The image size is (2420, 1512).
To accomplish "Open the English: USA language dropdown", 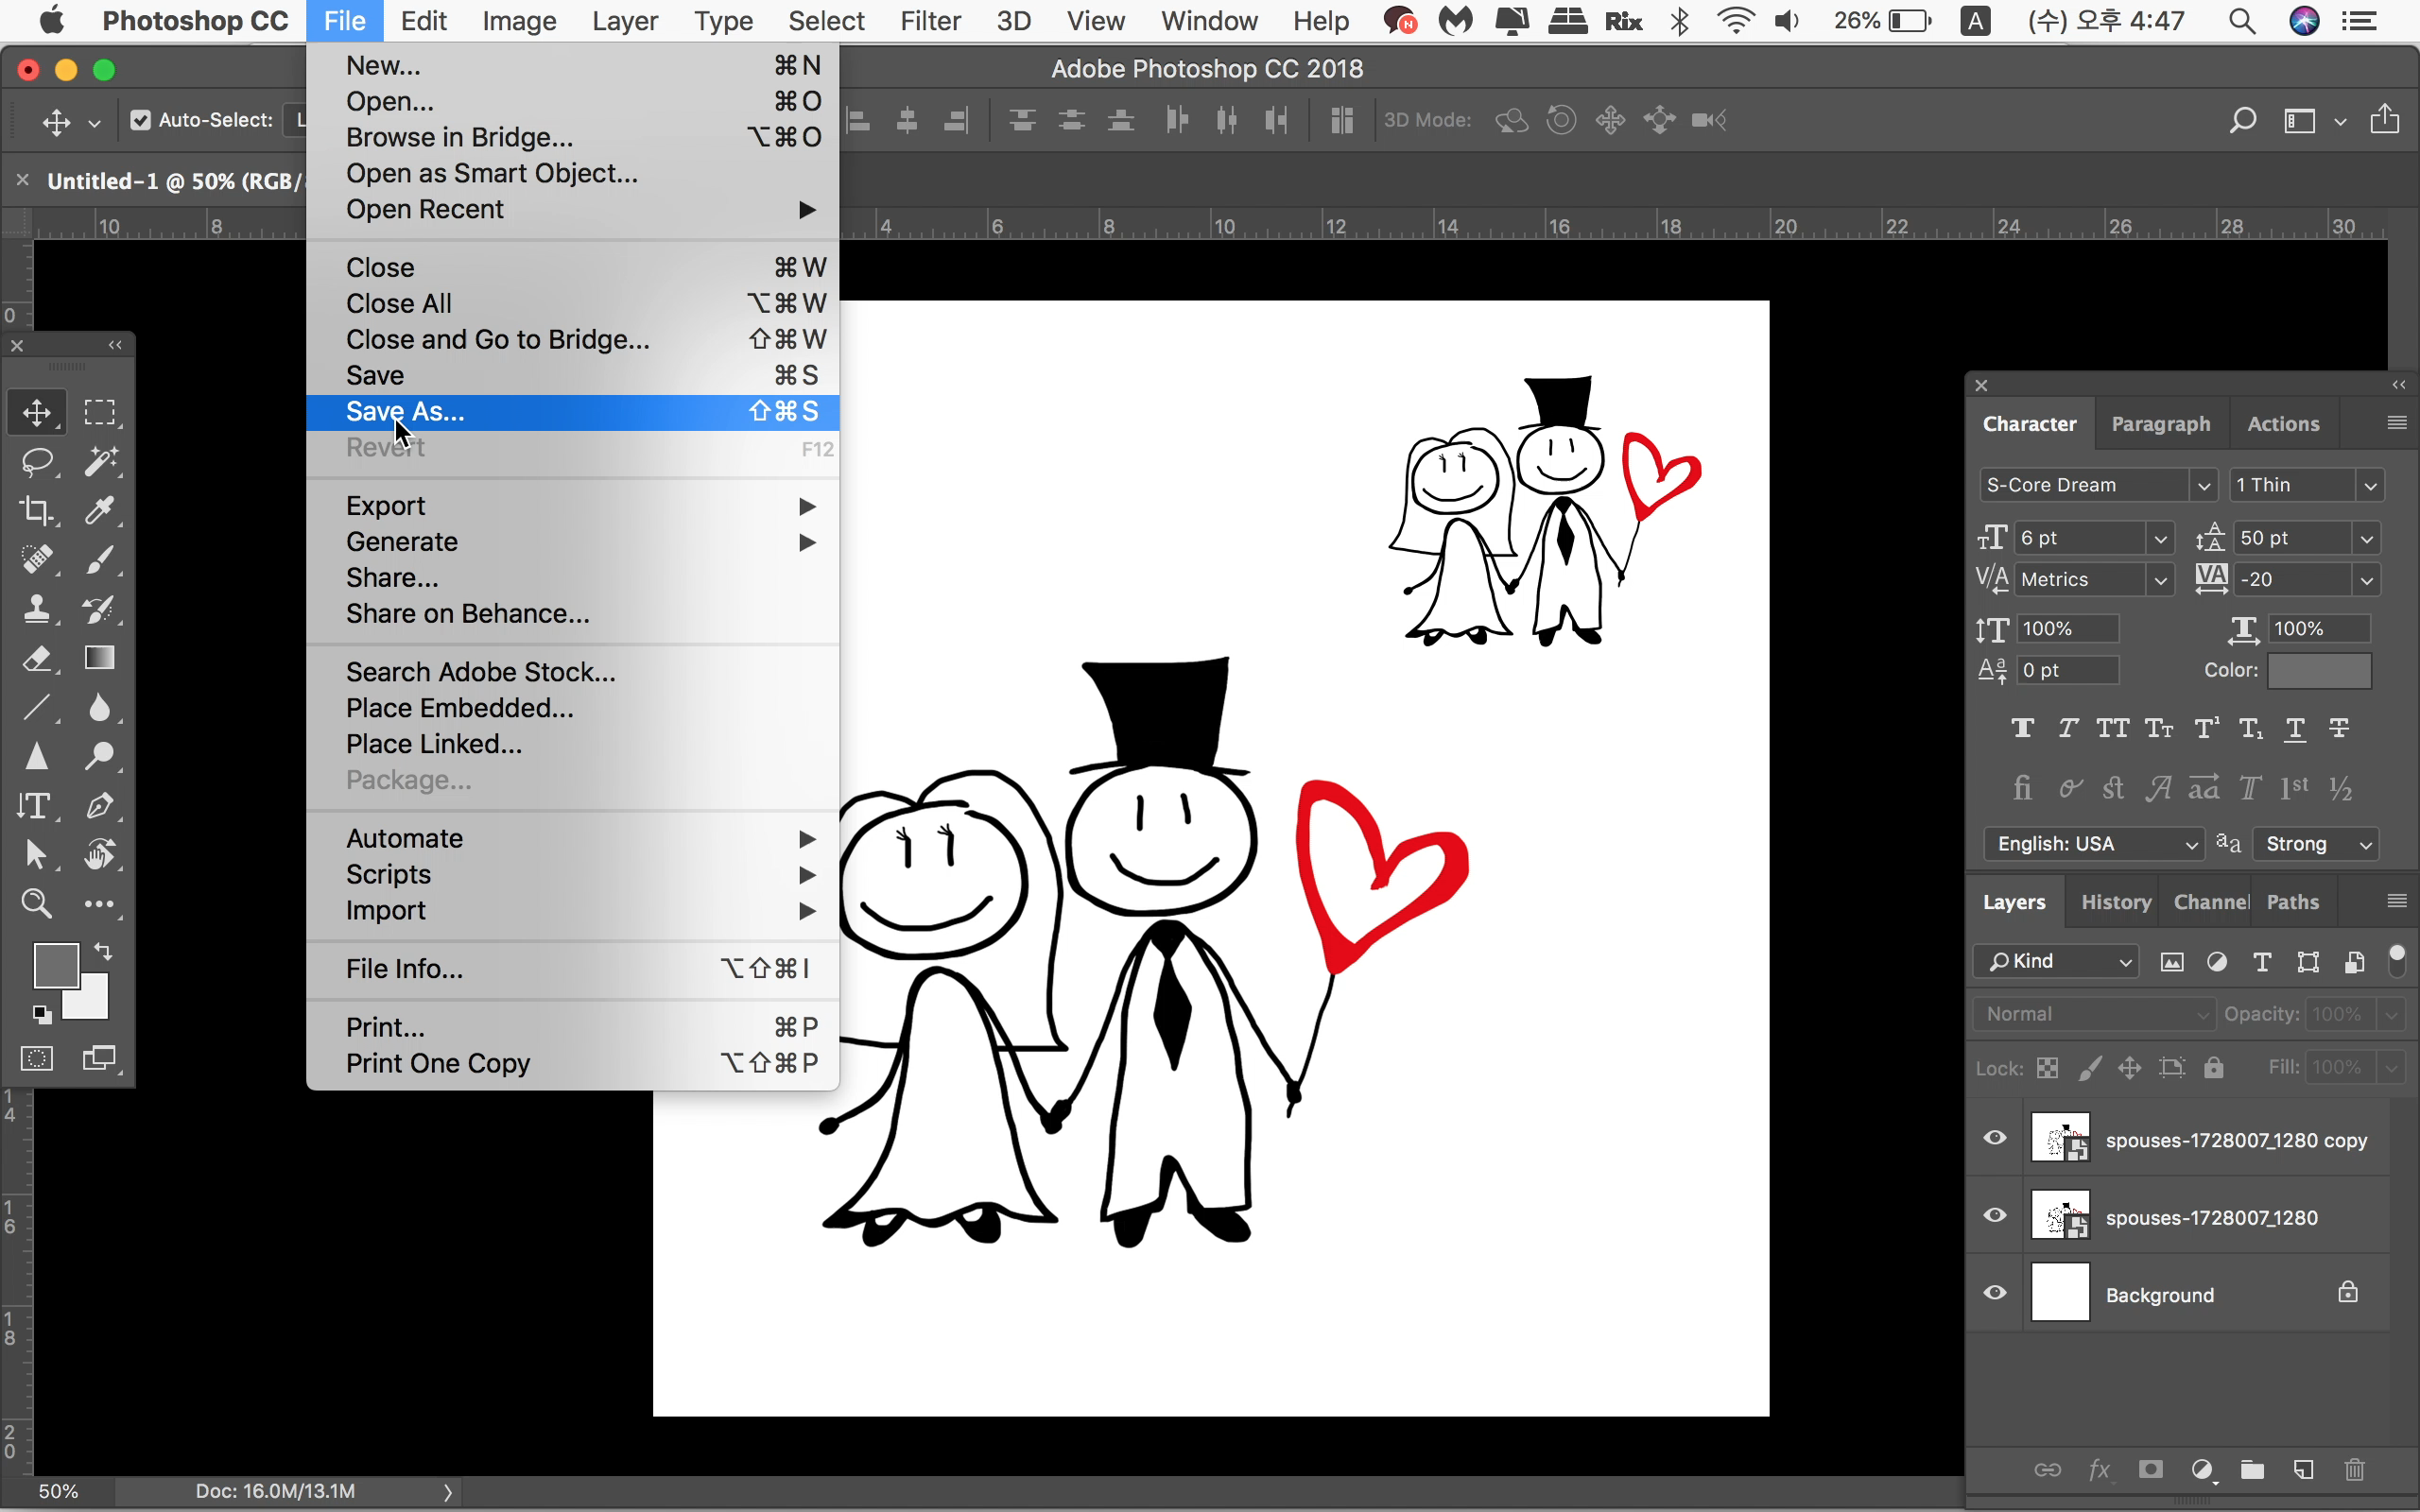I will point(2094,844).
